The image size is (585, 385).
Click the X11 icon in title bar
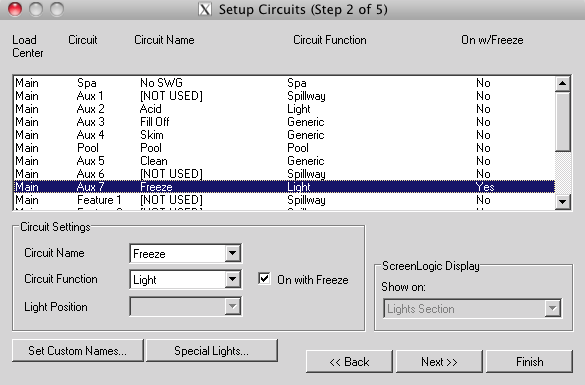(x=205, y=9)
